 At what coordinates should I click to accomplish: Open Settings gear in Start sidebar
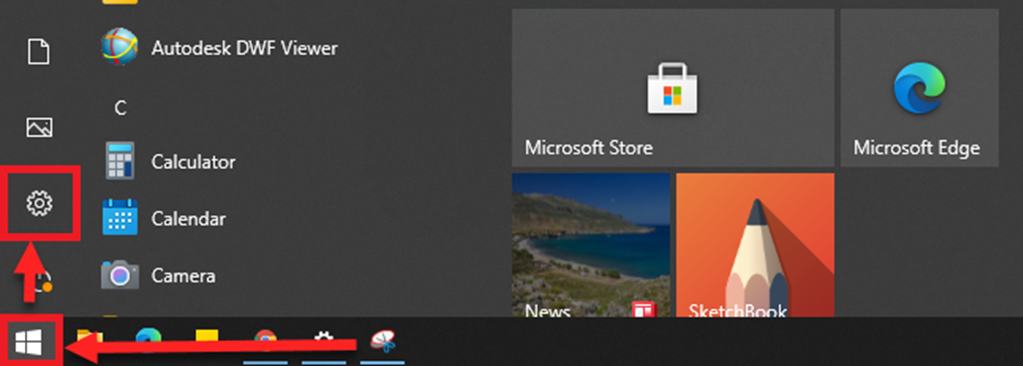(39, 203)
